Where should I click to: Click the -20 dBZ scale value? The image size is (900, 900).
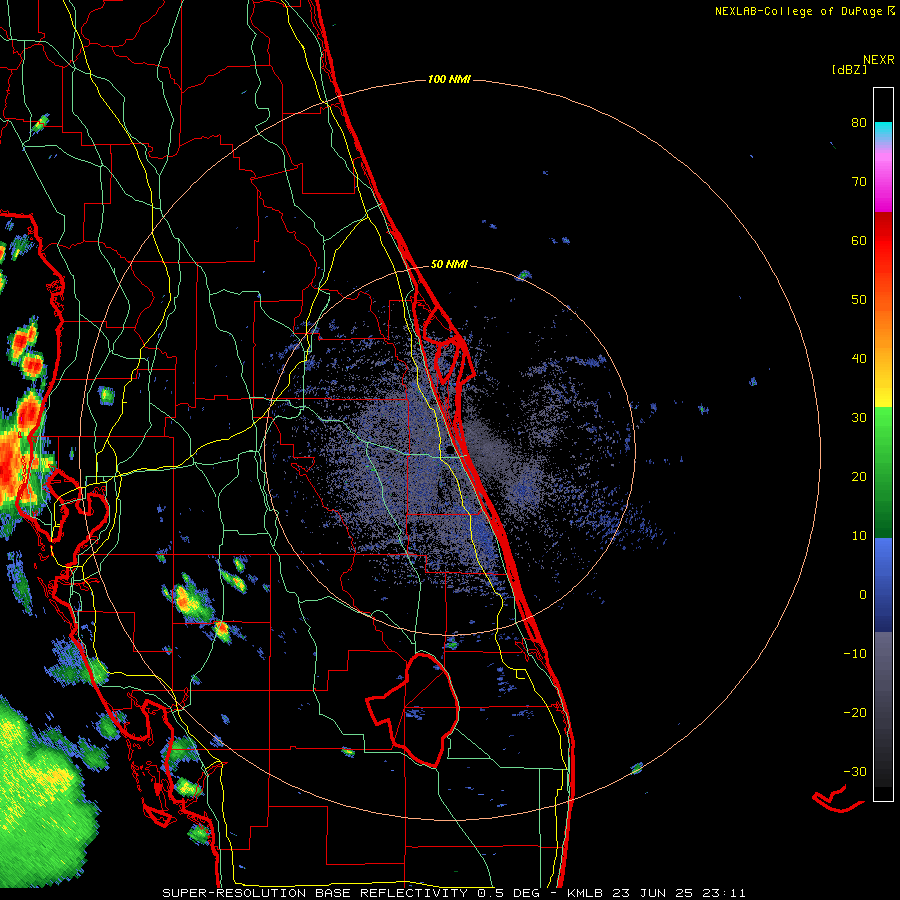855,712
